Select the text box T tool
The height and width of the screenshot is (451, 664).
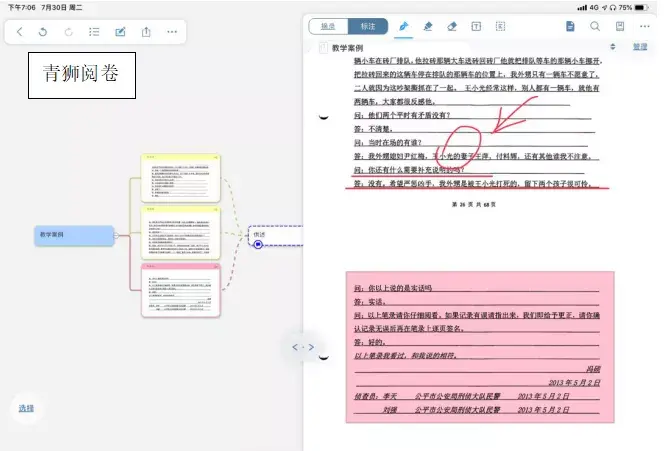[x=476, y=27]
